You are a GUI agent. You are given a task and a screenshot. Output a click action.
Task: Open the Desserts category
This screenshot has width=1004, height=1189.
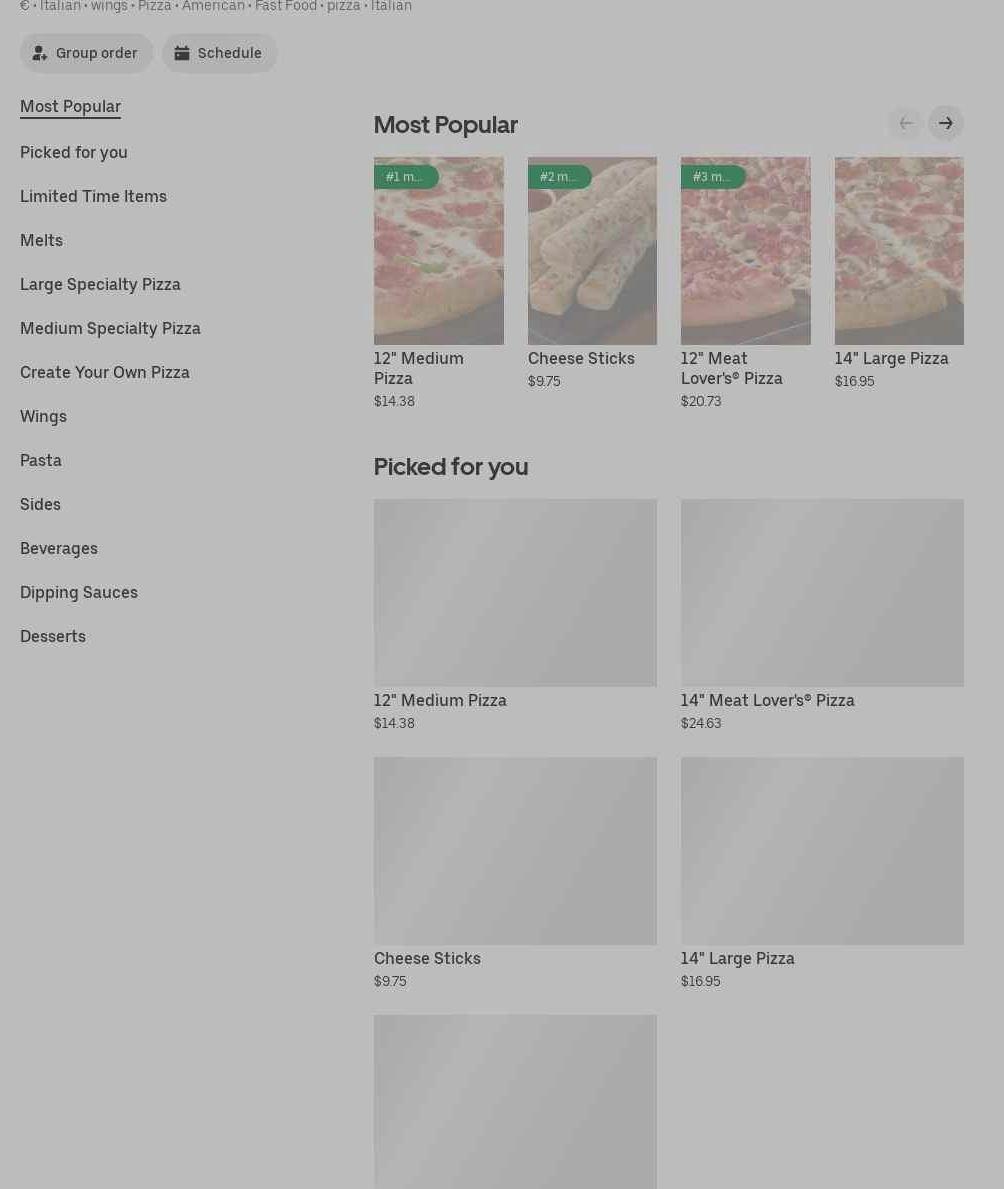click(x=53, y=636)
